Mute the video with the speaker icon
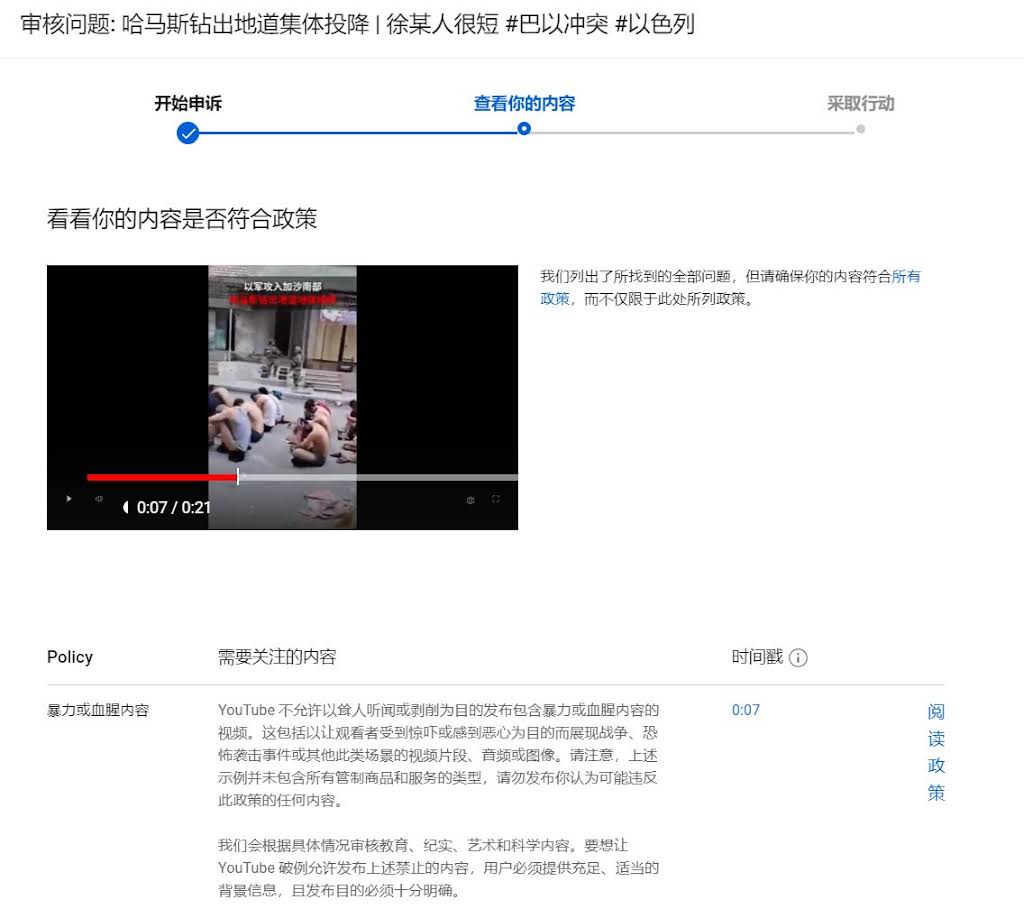 coord(99,499)
